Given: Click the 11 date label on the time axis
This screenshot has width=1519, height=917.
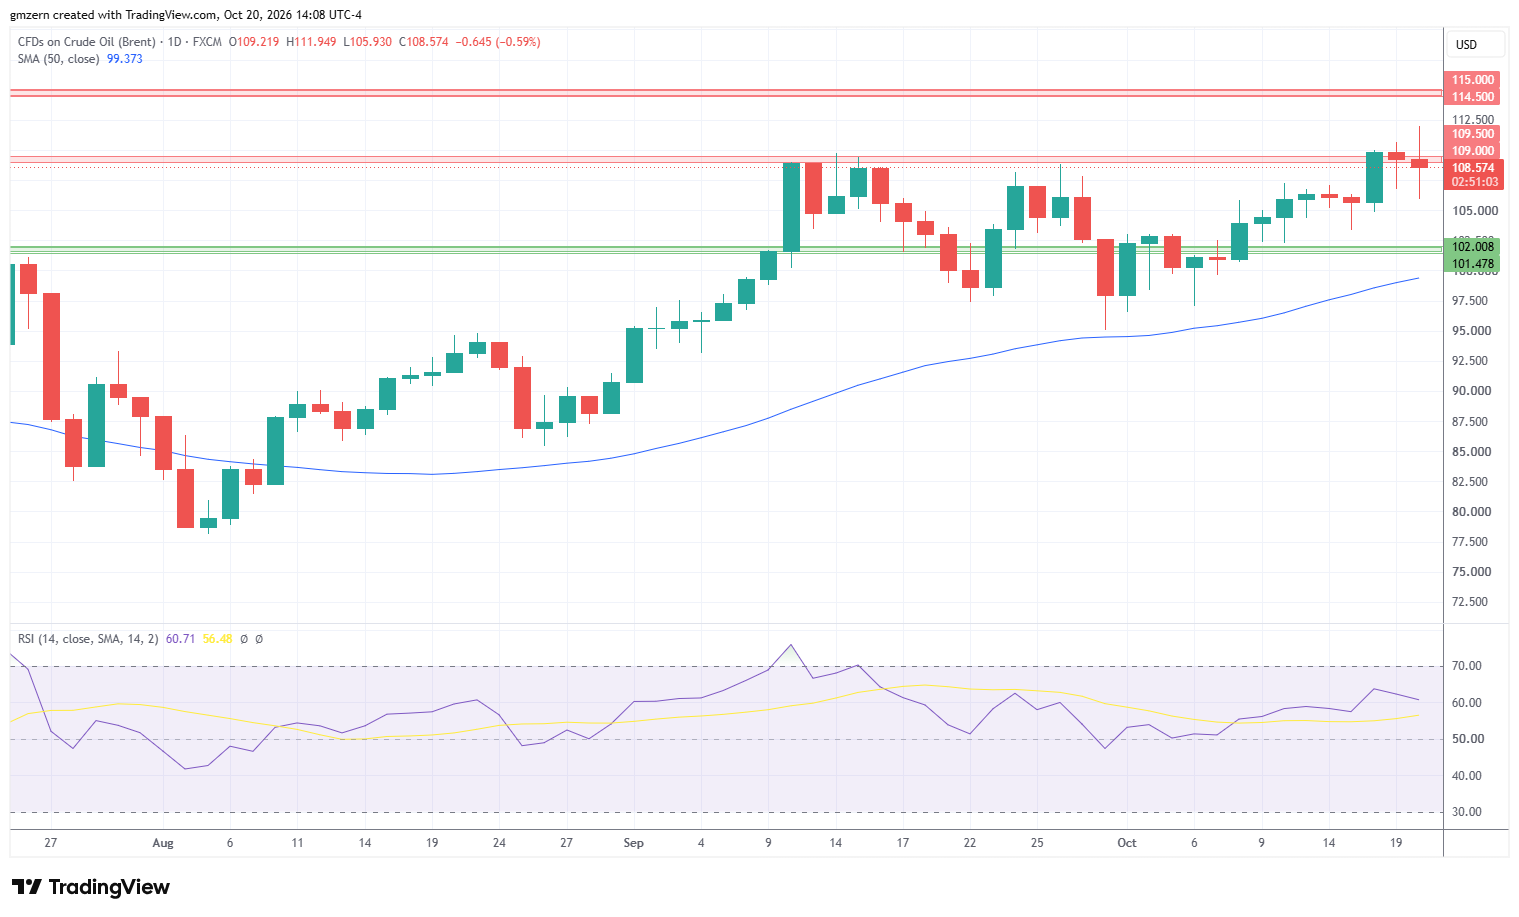Looking at the screenshot, I should [x=297, y=843].
